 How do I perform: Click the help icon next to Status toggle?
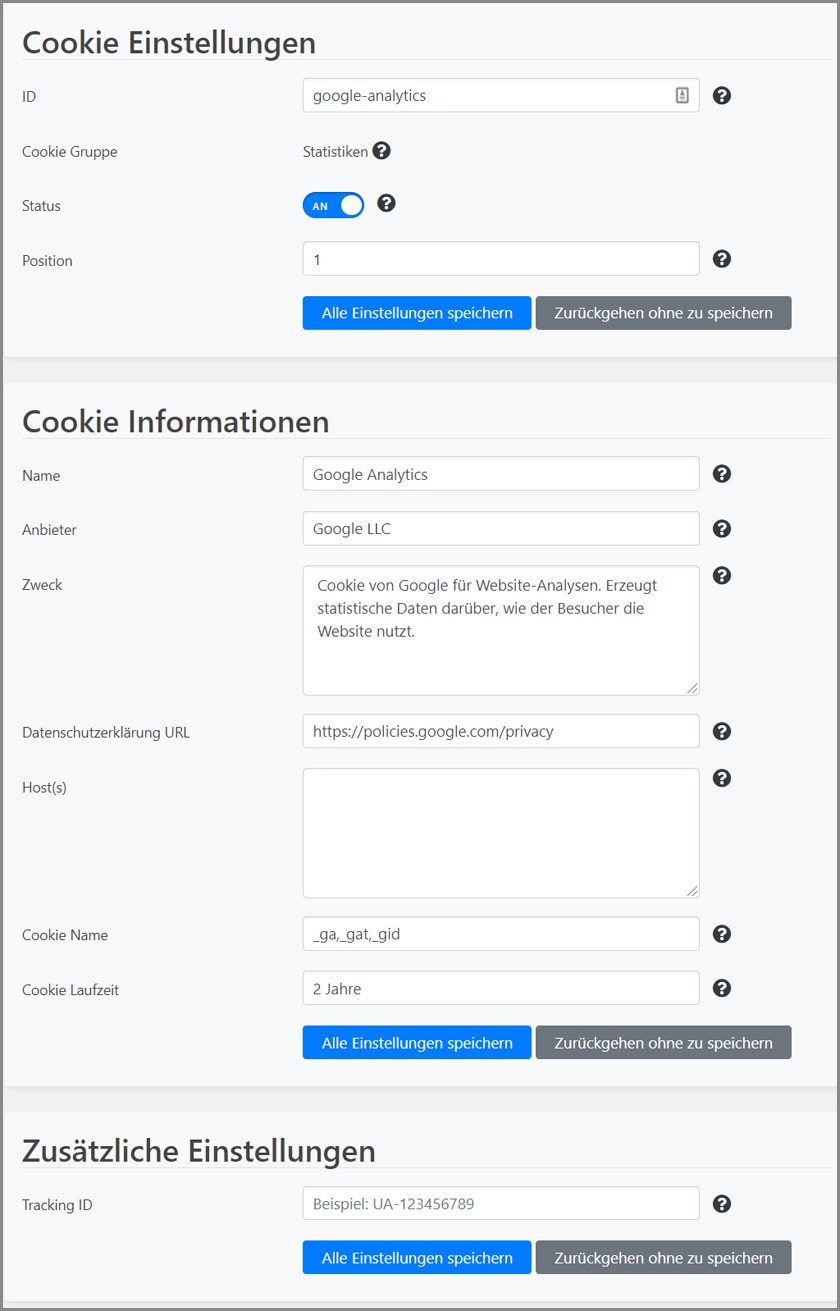[x=386, y=204]
